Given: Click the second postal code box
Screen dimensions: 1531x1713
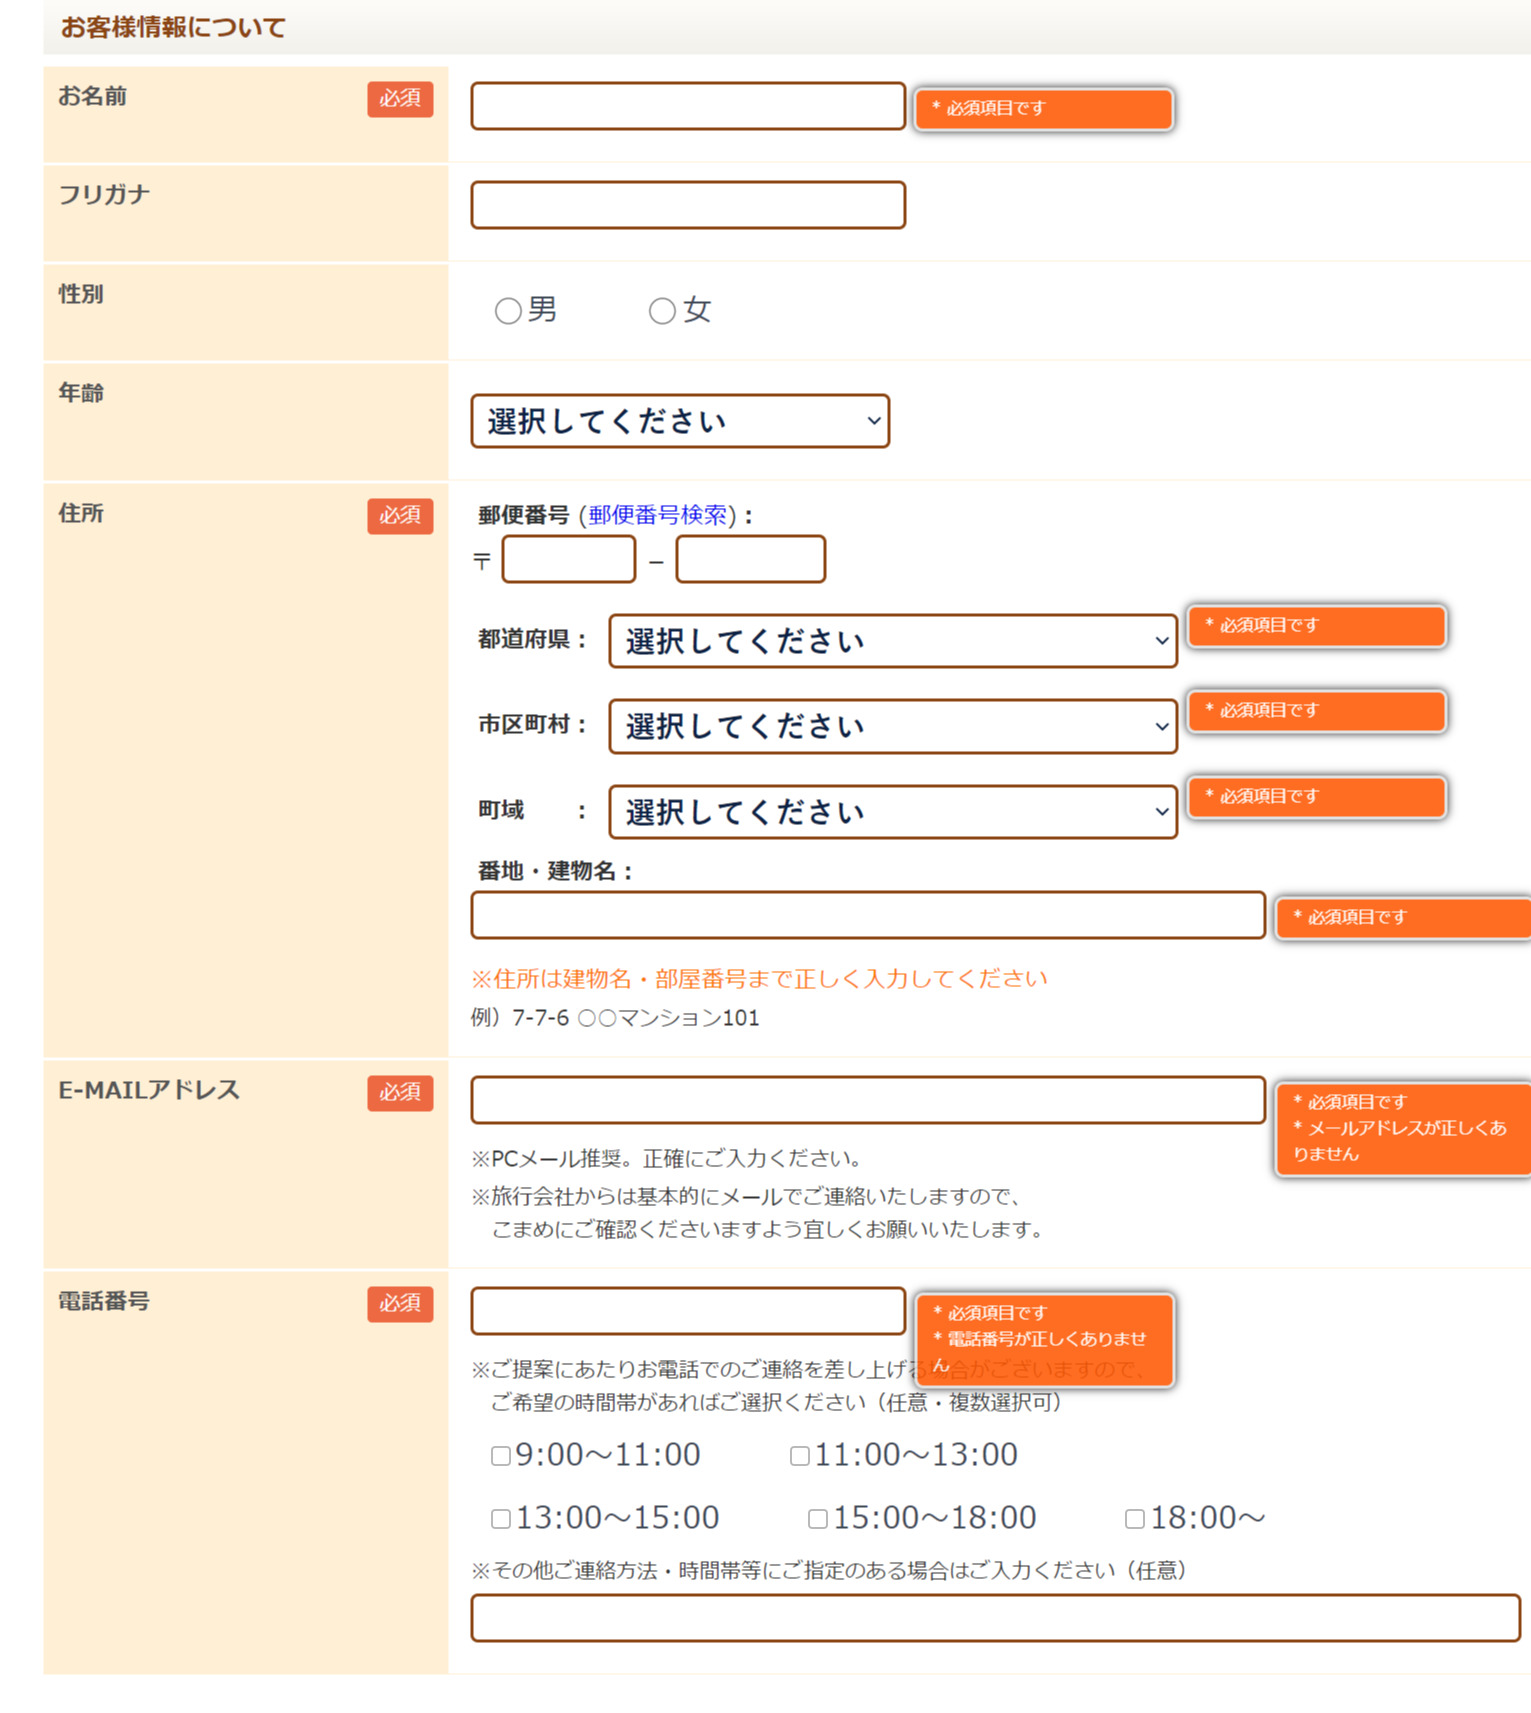Looking at the screenshot, I should [750, 559].
